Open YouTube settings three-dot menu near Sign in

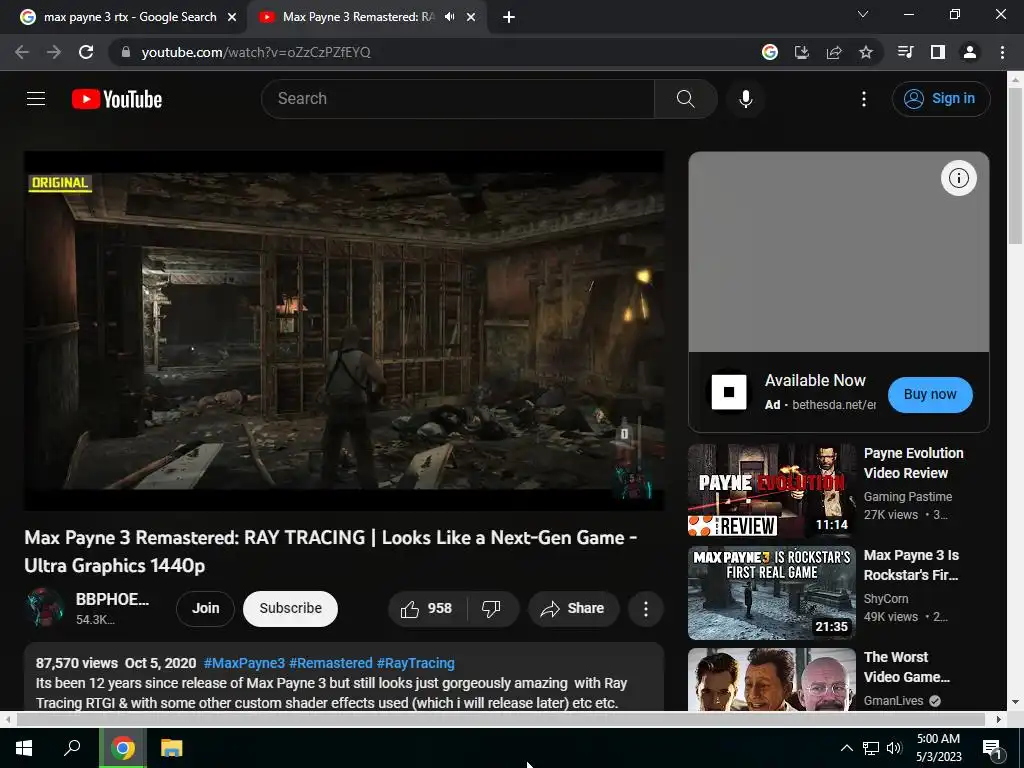(863, 99)
